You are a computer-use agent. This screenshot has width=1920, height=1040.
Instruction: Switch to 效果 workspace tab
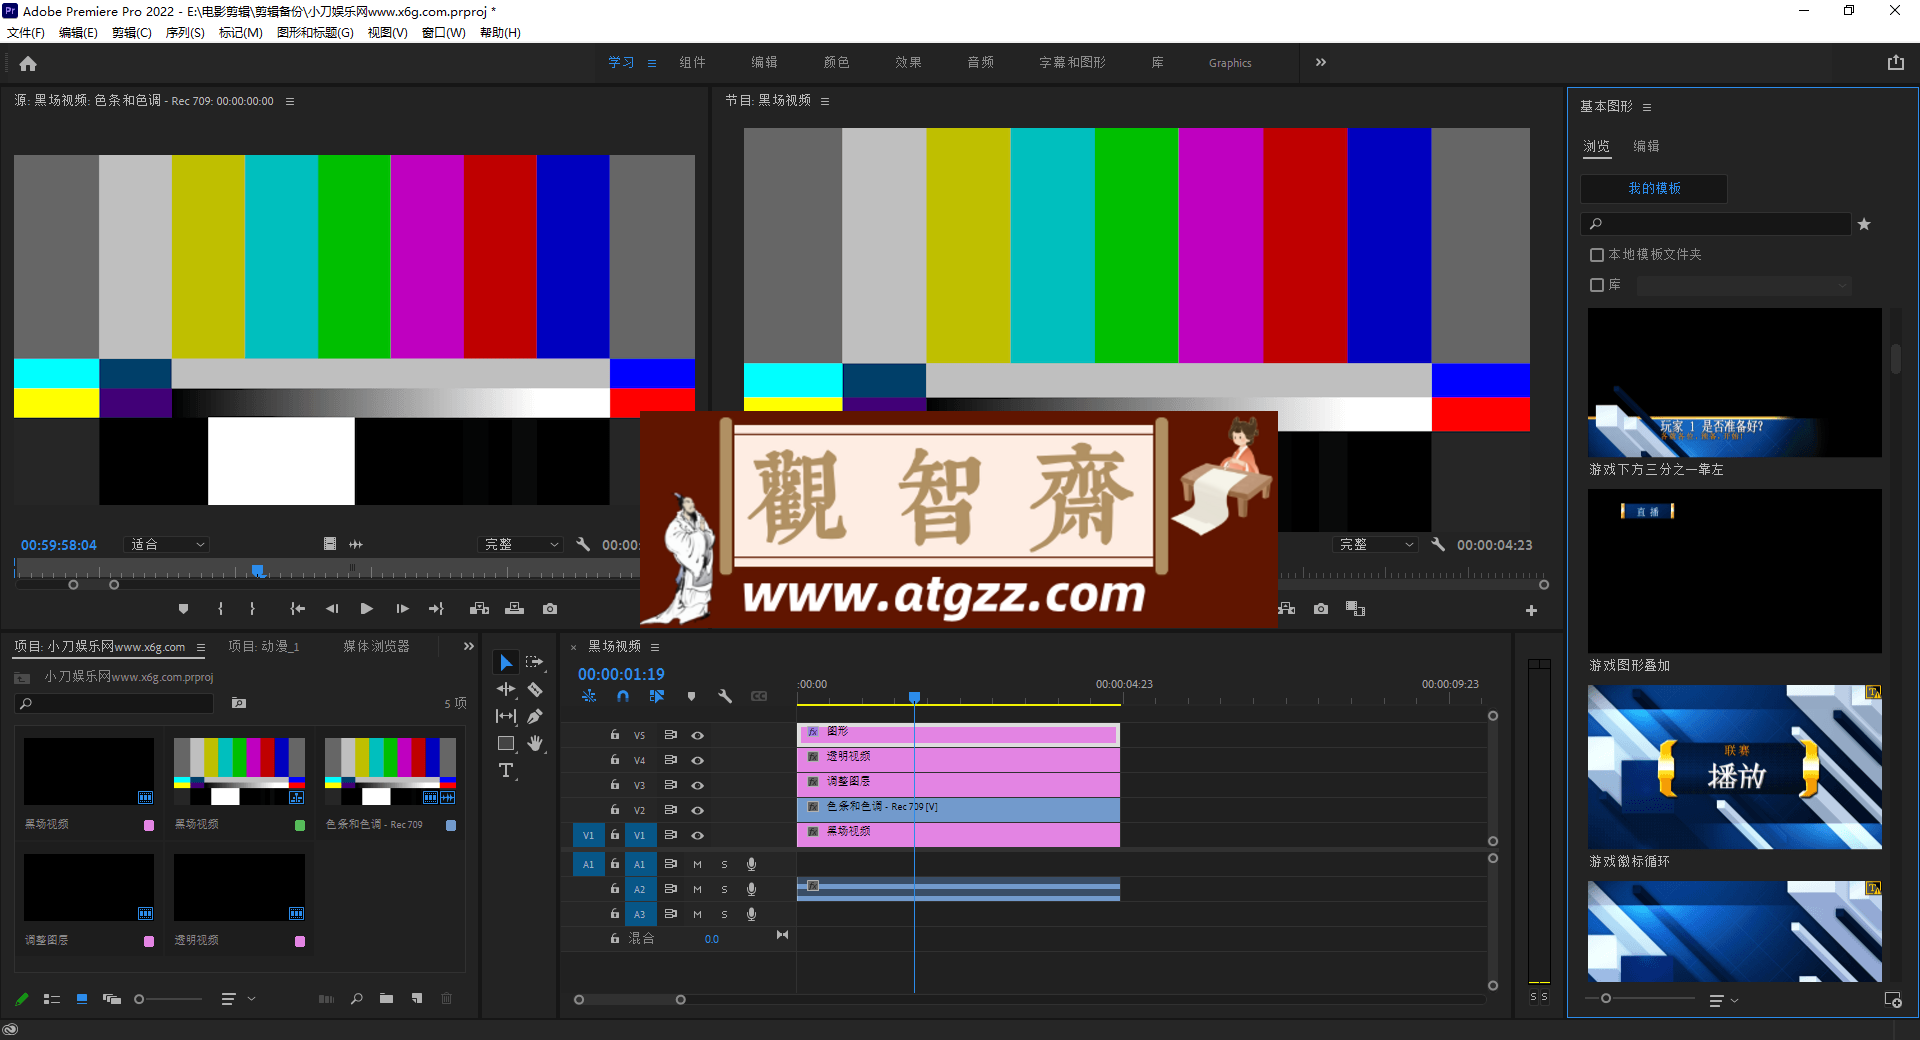tap(908, 62)
